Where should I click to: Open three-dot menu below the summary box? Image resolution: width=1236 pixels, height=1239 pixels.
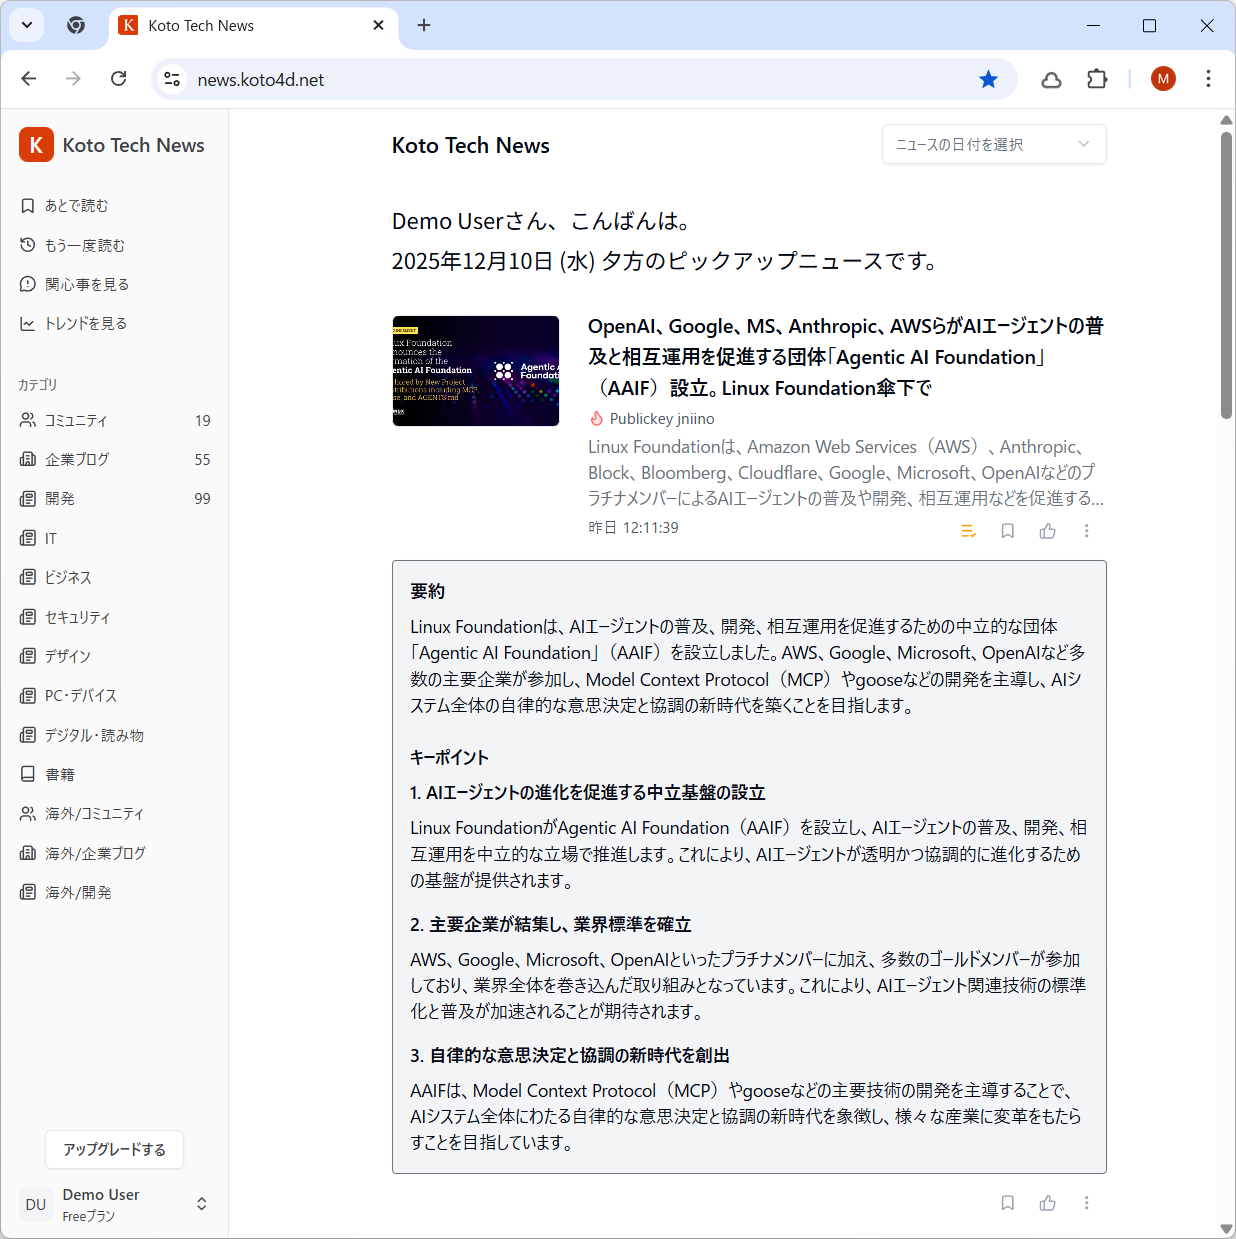[1087, 1203]
